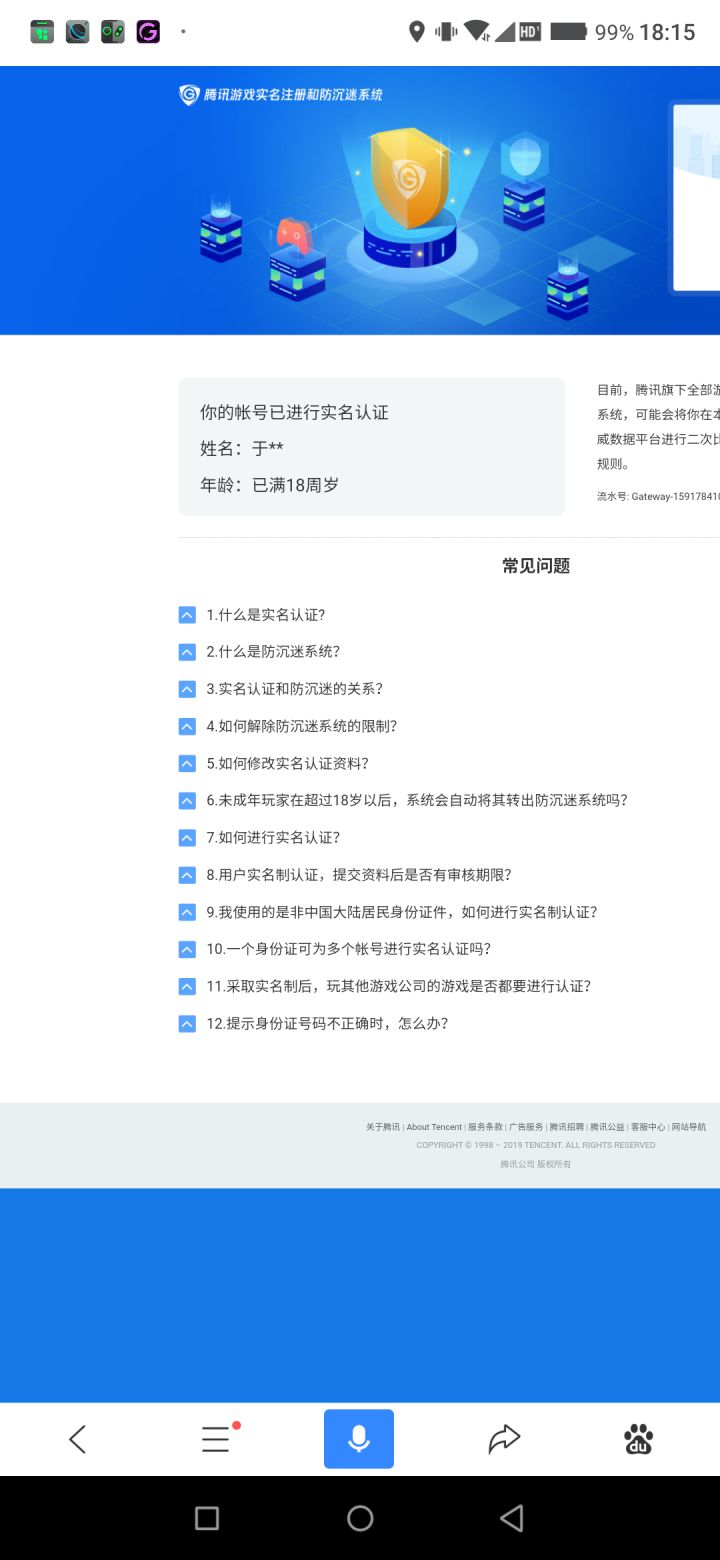Open the About Tencent footer link
The height and width of the screenshot is (1560, 720).
click(x=434, y=1127)
